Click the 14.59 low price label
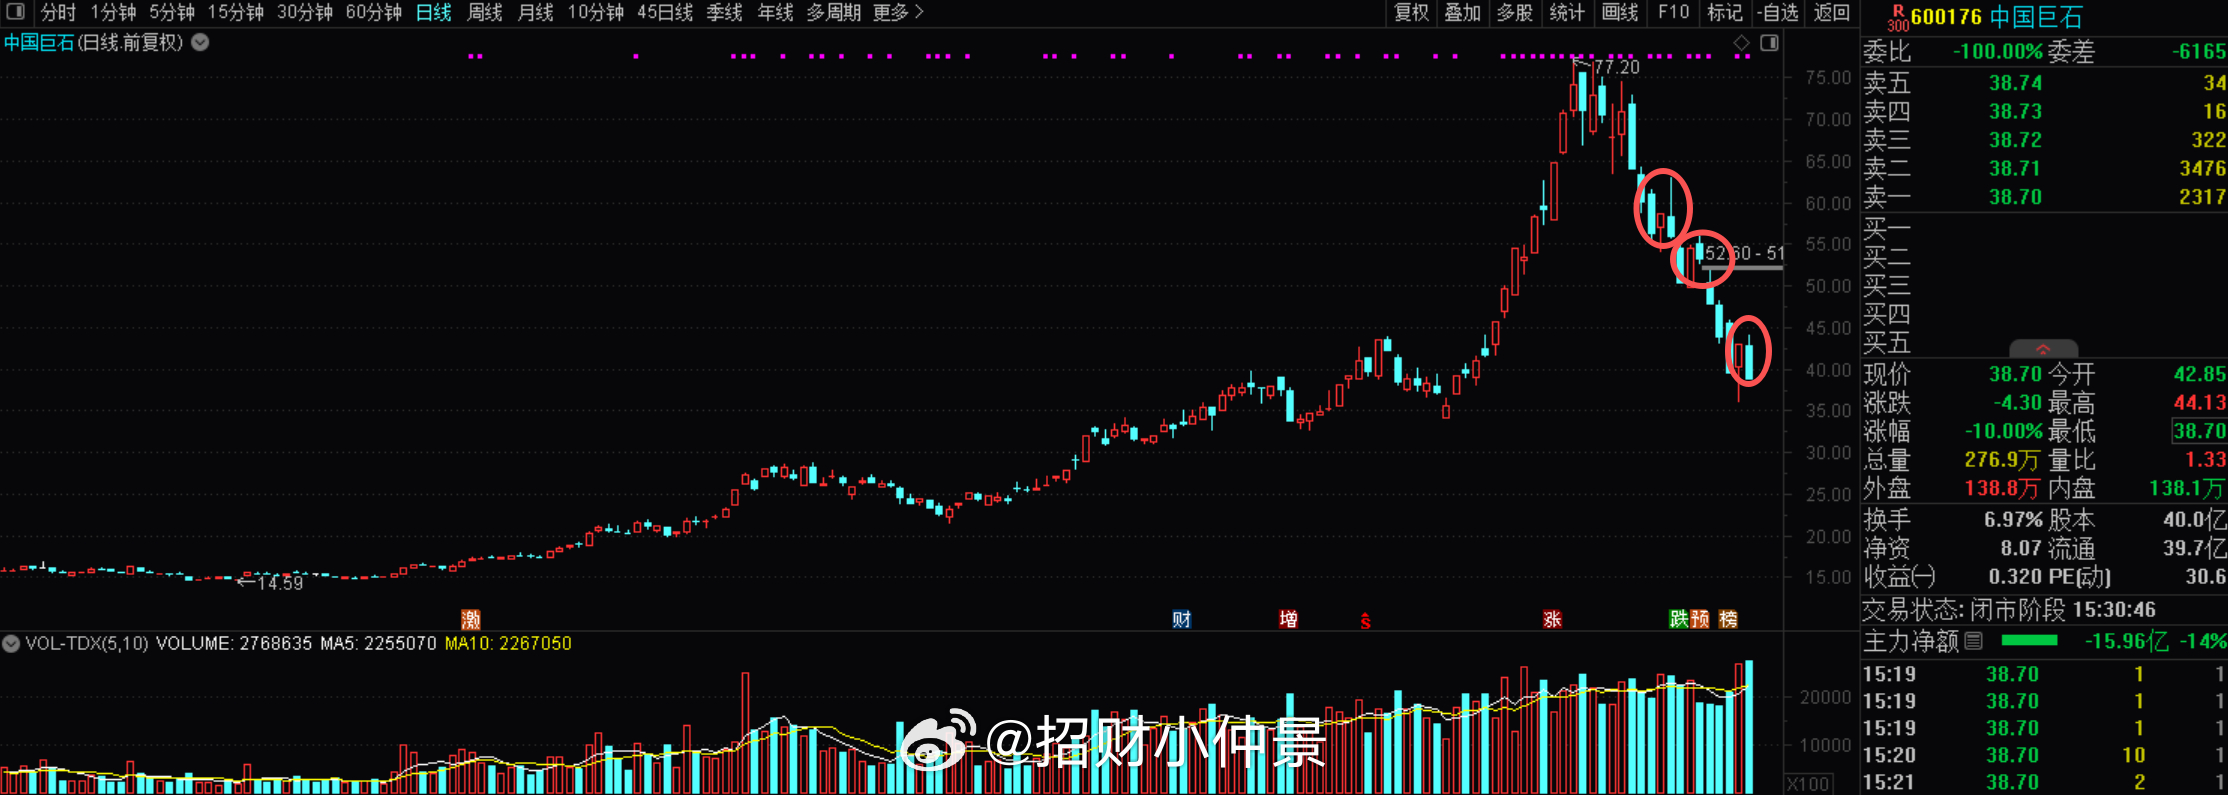 280,583
